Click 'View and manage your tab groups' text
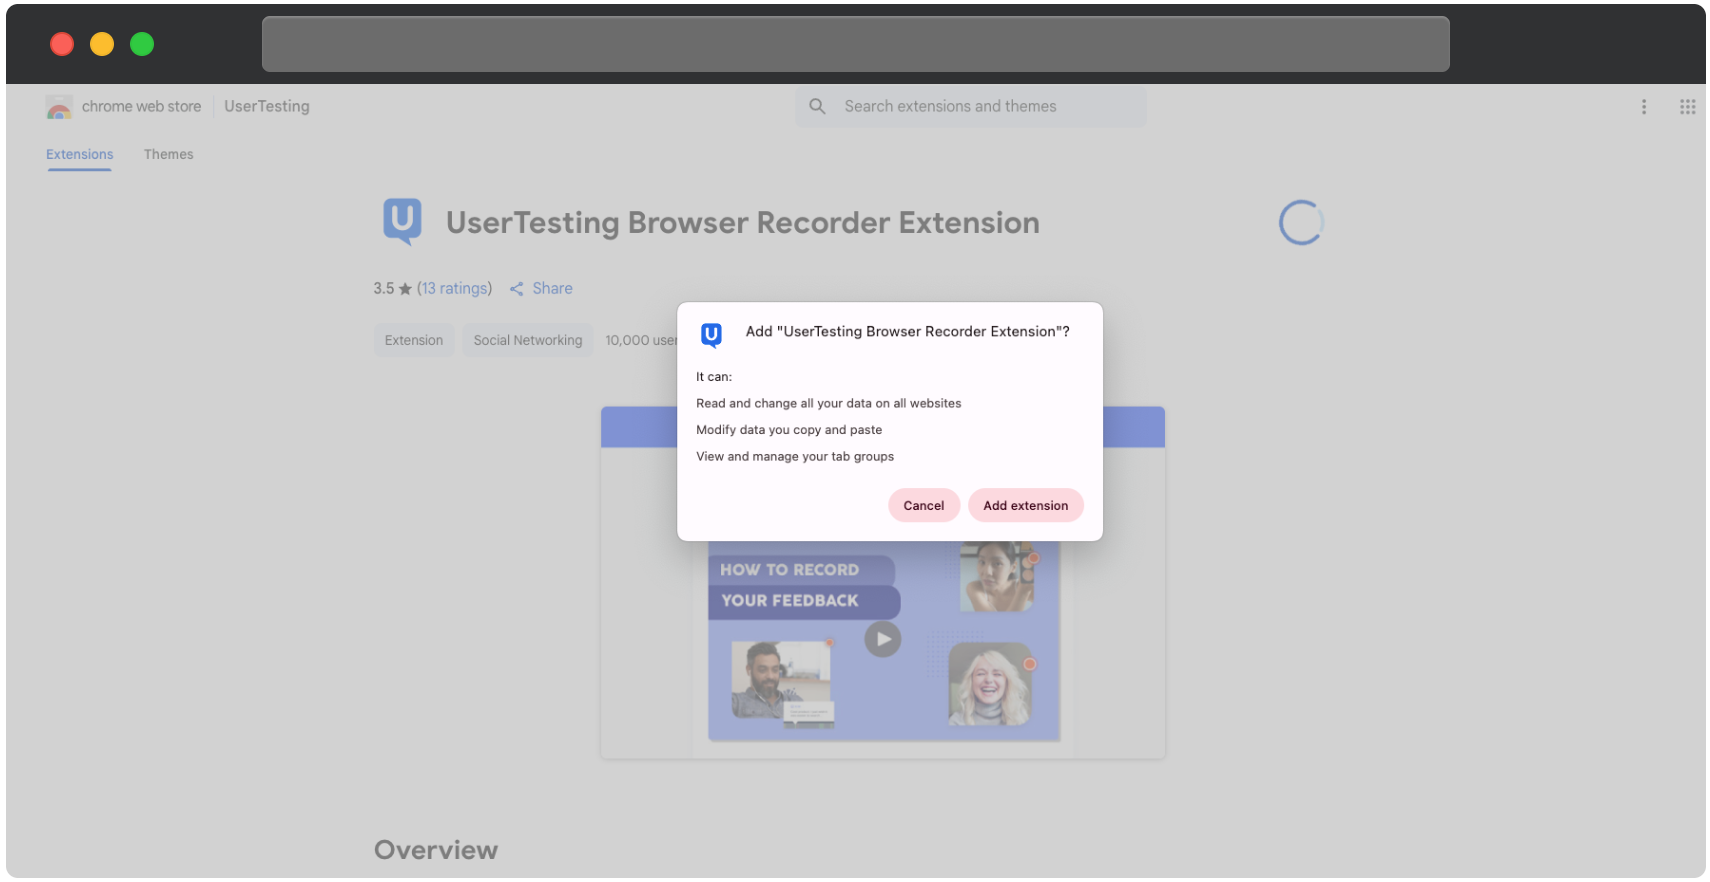This screenshot has width=1710, height=882. click(x=795, y=456)
